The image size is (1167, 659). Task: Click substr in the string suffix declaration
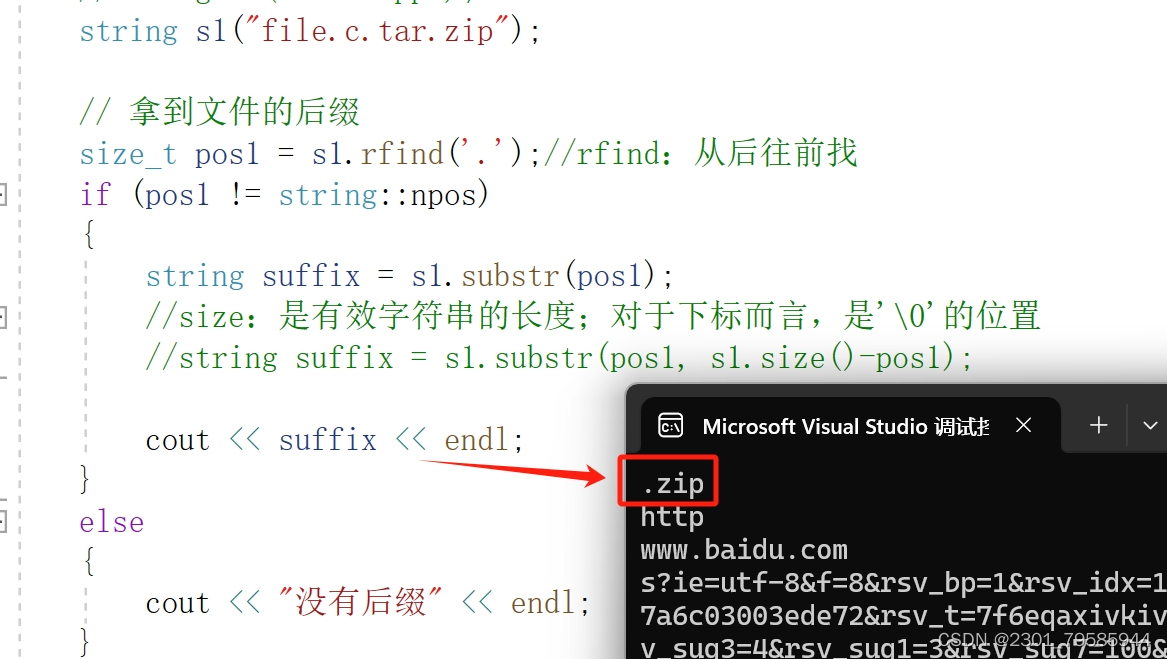coord(510,276)
